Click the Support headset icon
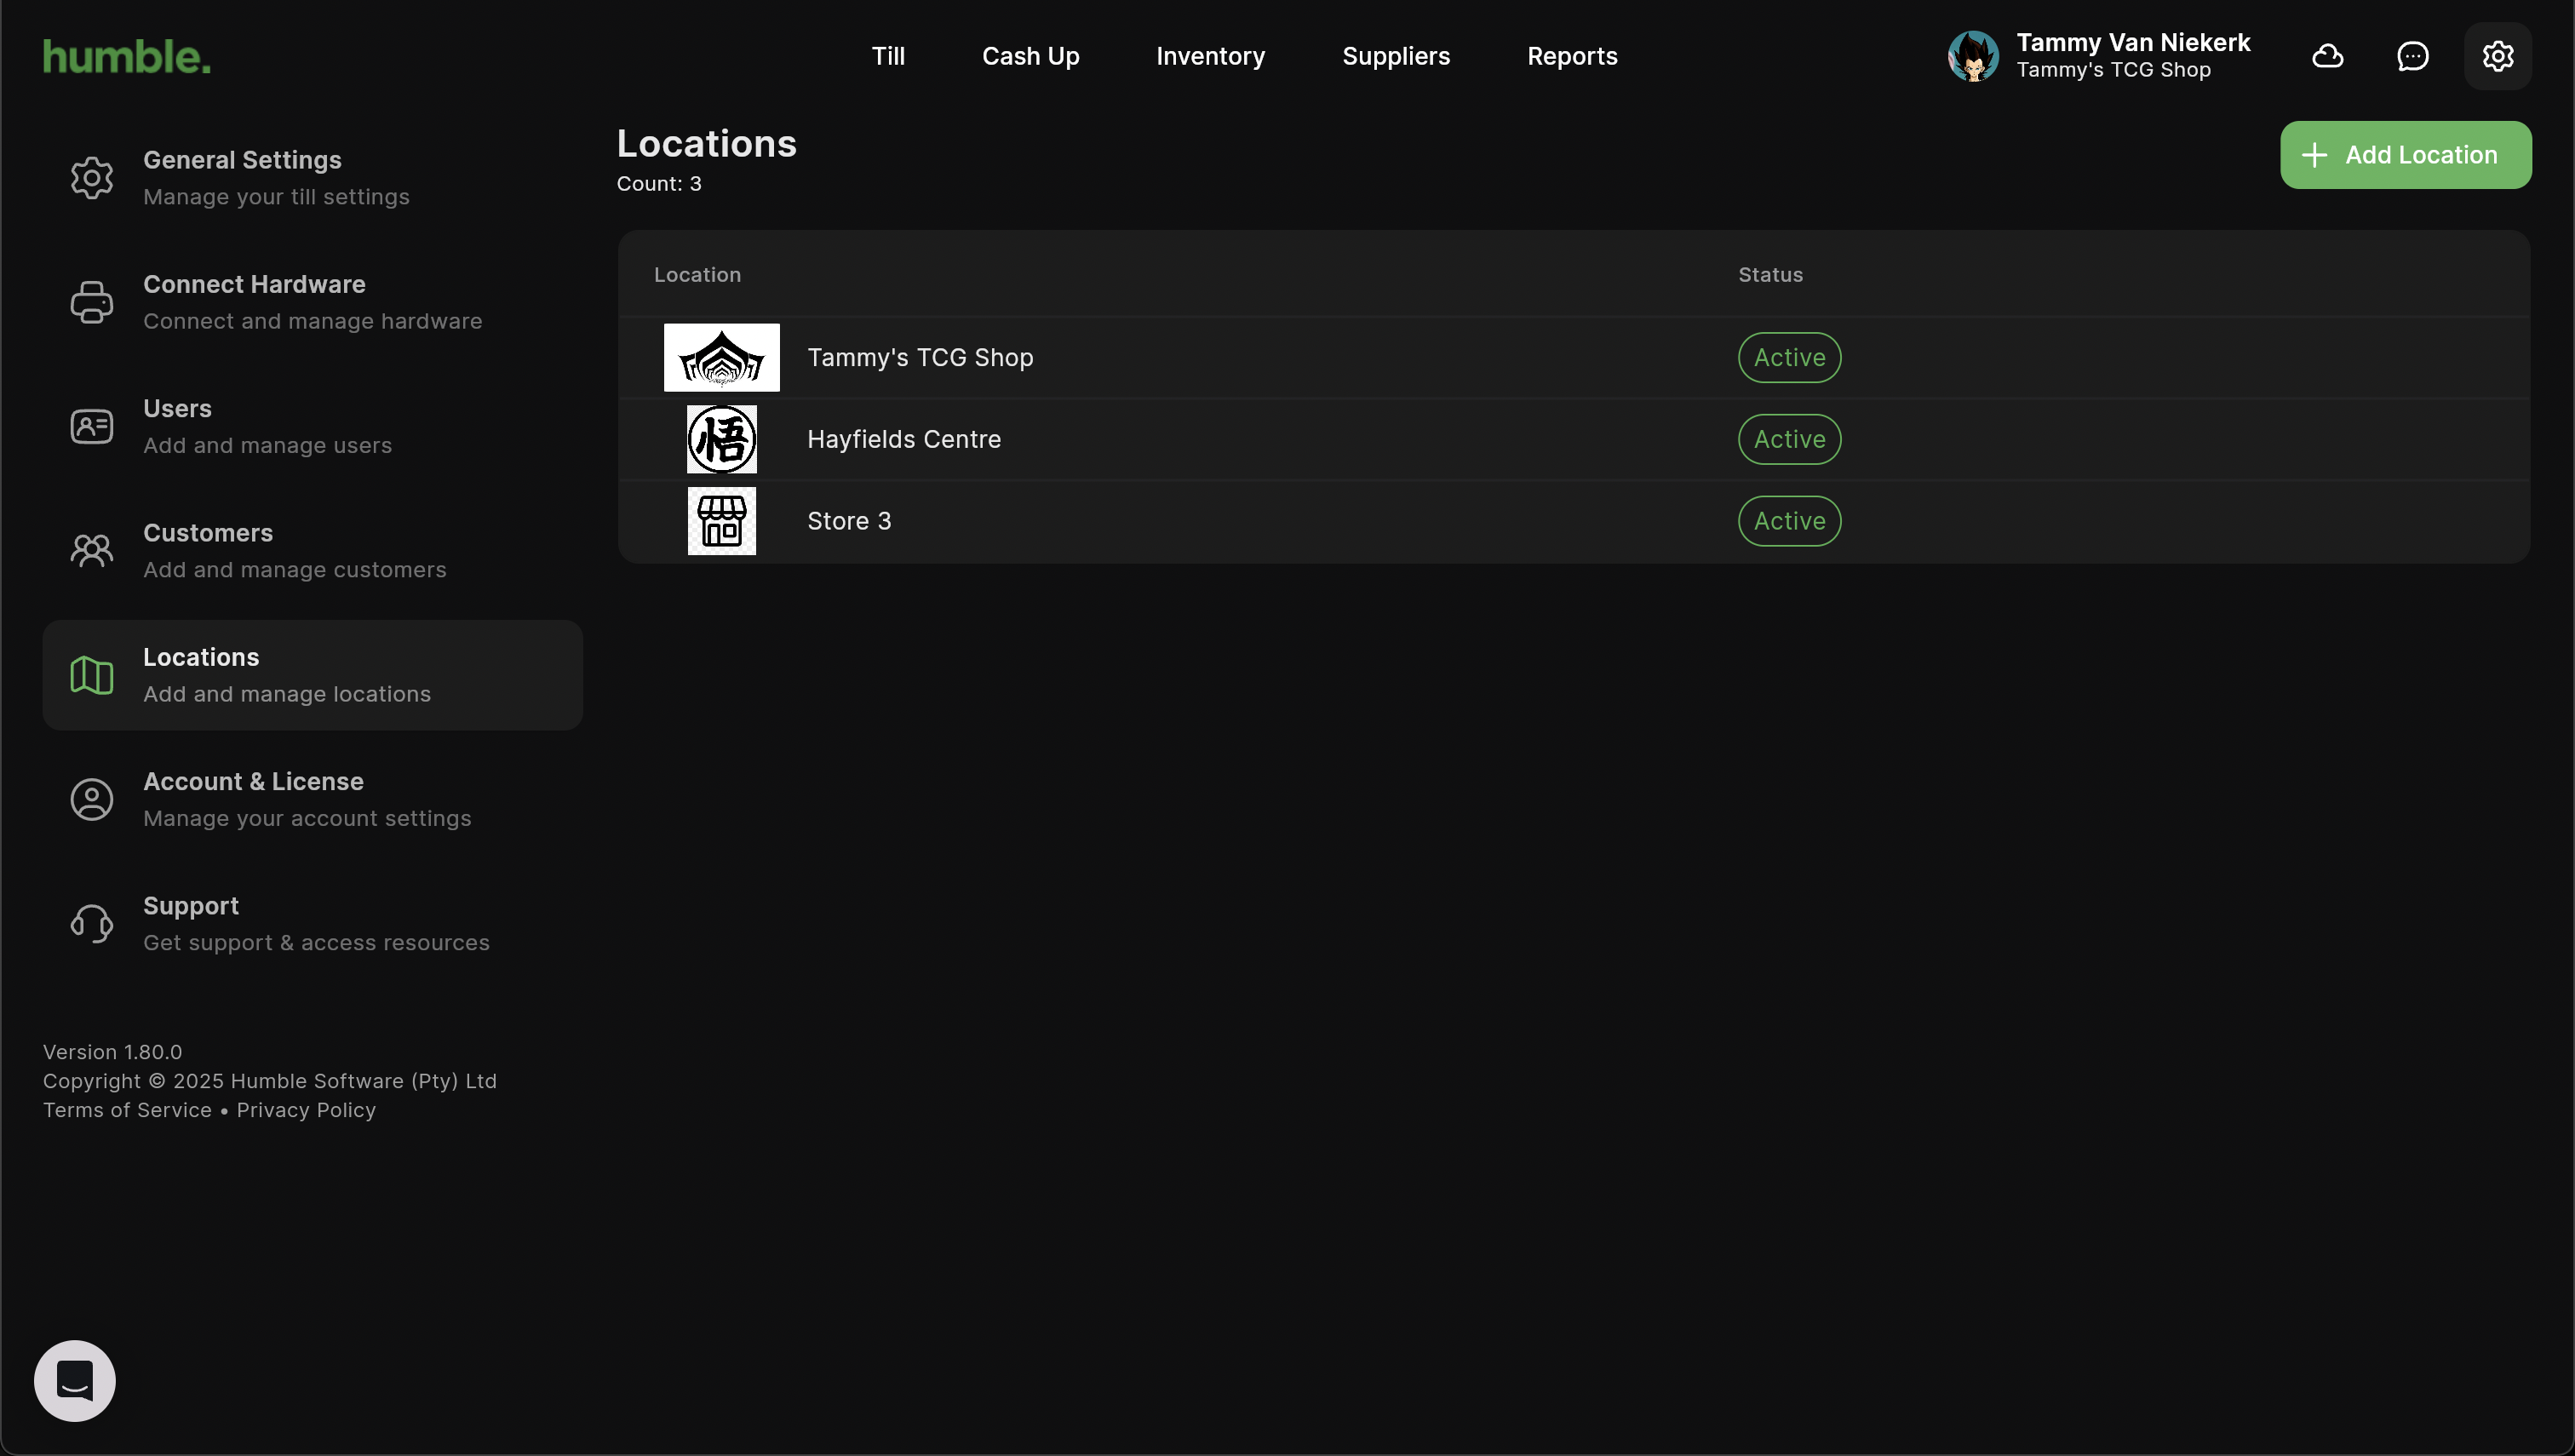This screenshot has height=1456, width=2575. point(92,923)
